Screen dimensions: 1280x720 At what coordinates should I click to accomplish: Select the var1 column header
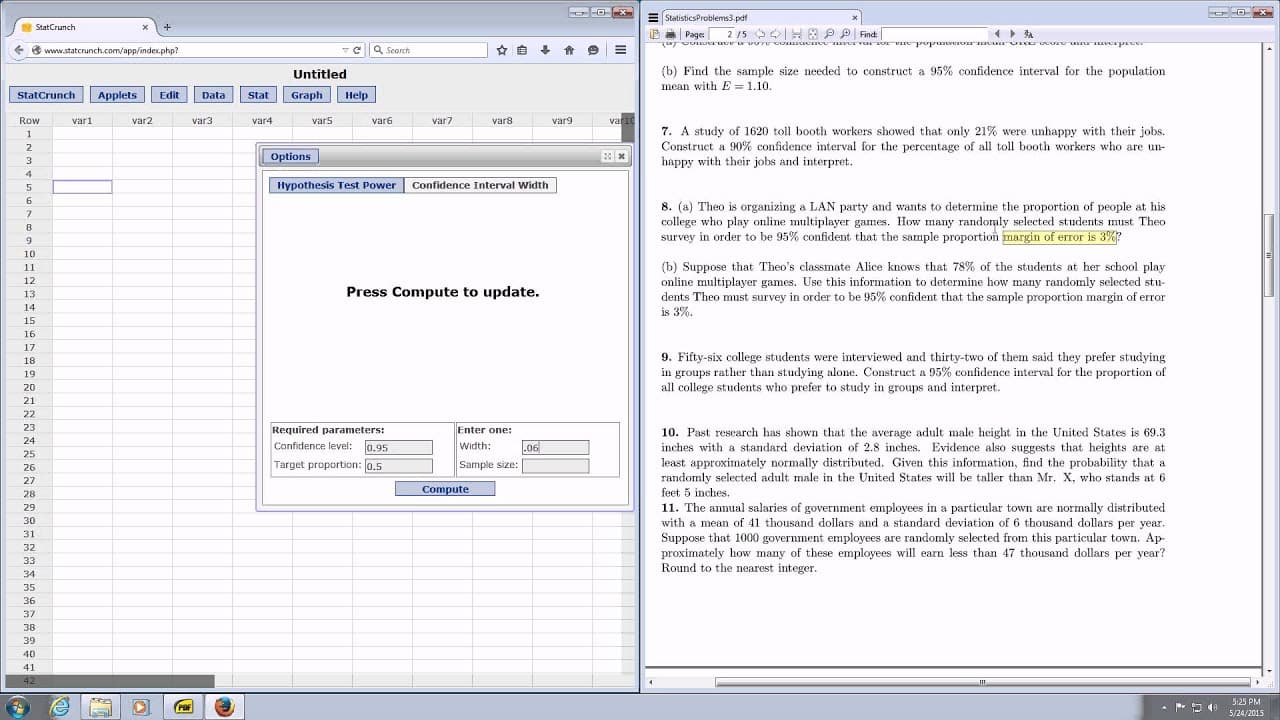coord(82,121)
